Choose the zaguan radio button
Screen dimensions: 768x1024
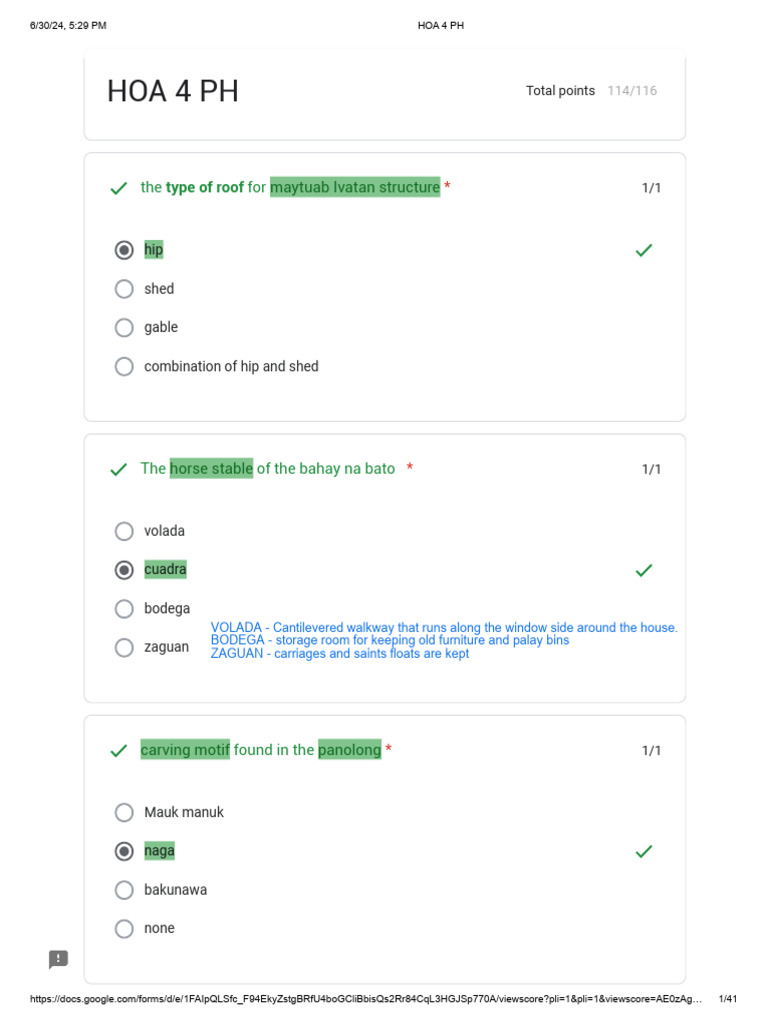(x=124, y=647)
